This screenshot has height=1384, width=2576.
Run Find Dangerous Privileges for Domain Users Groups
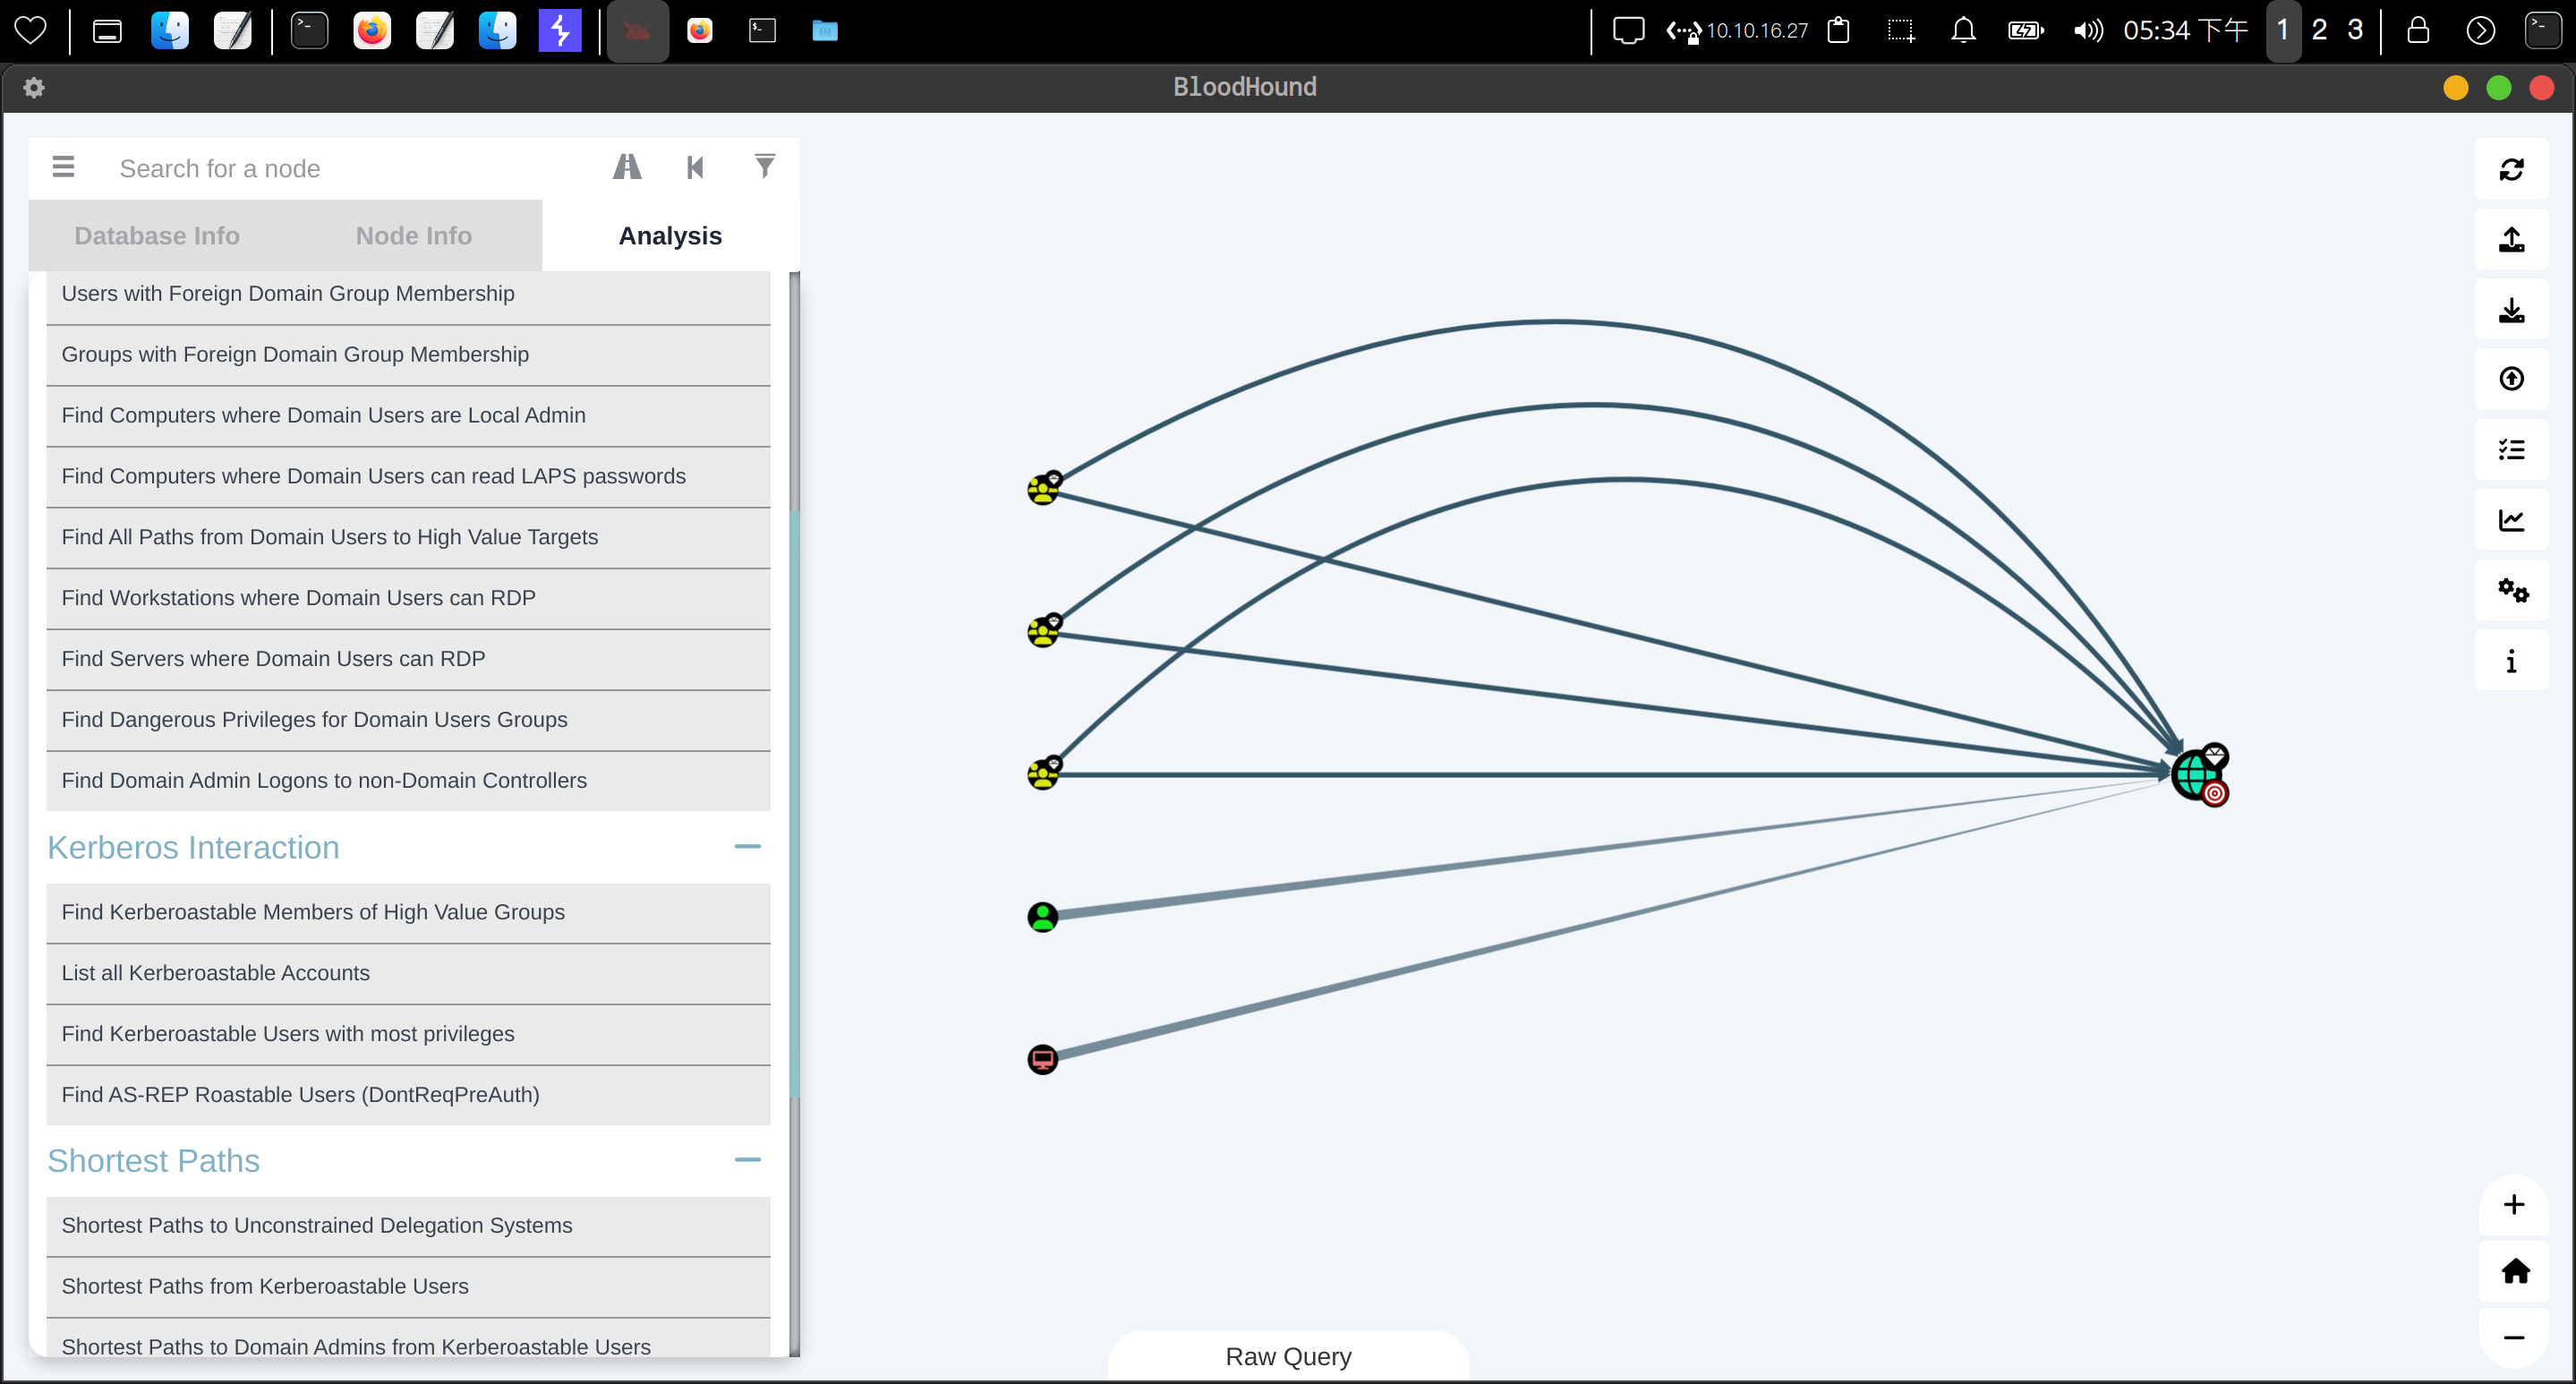point(408,720)
